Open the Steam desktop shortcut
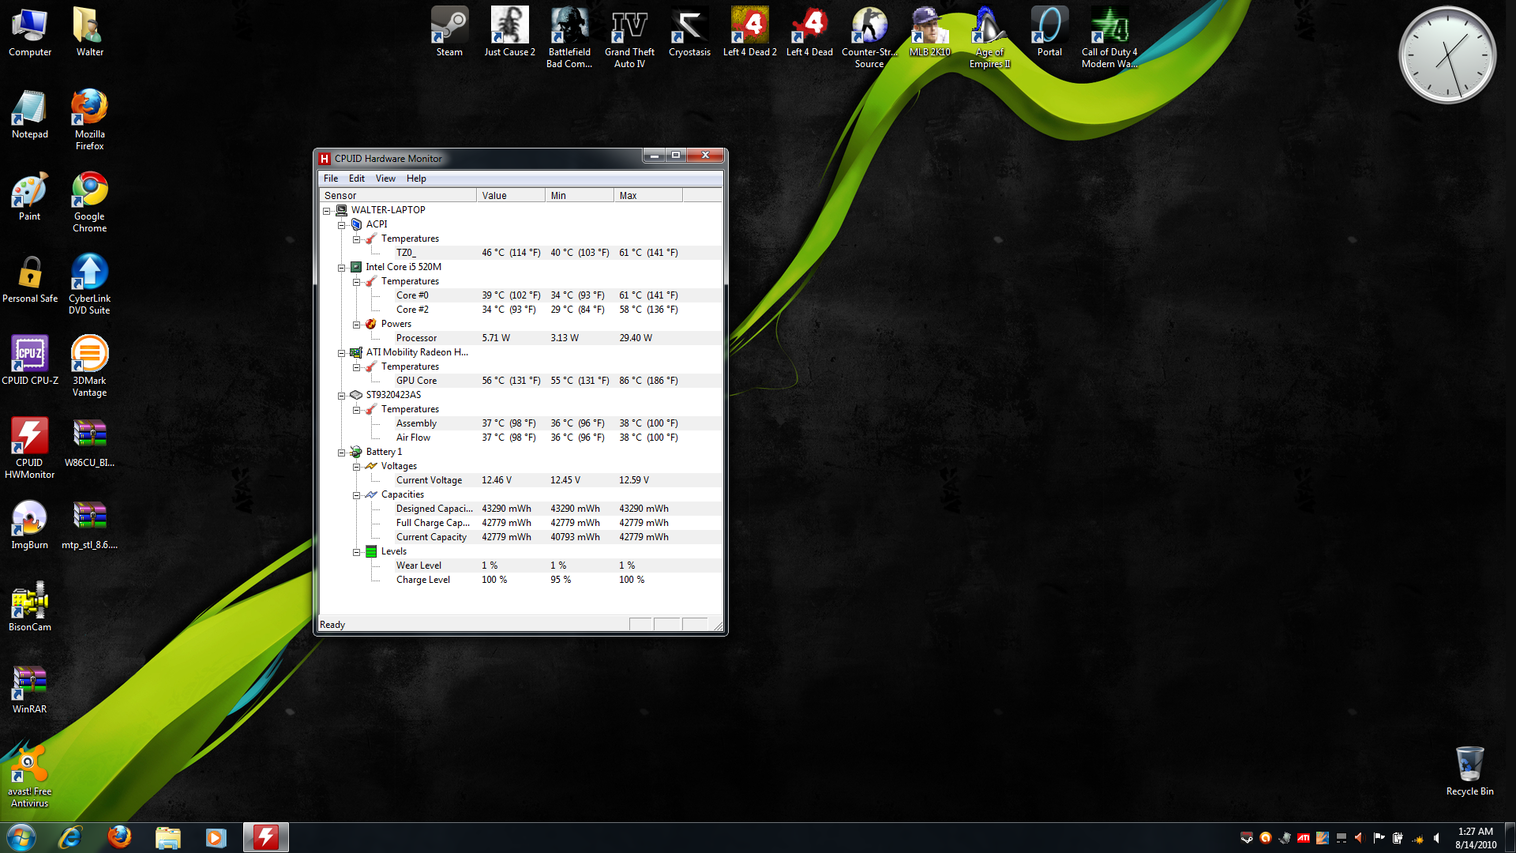Screen dimensions: 1516x853 449,30
